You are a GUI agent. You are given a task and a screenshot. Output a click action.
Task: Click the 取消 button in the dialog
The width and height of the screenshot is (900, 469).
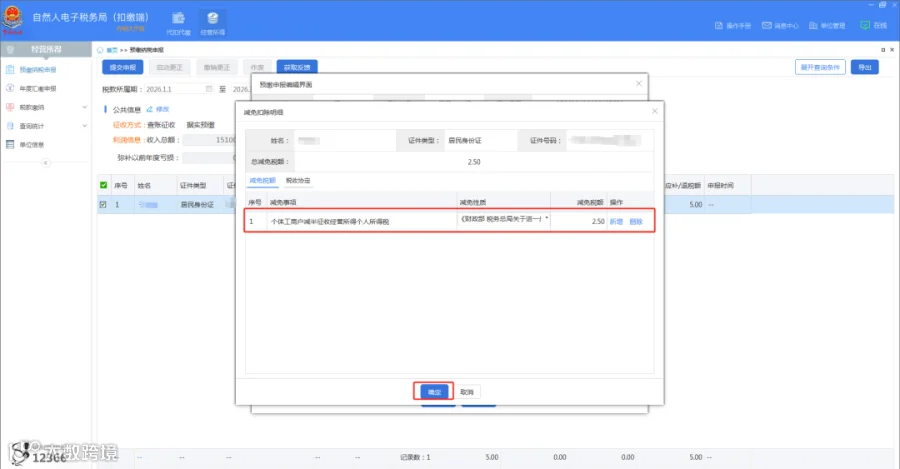[x=467, y=392]
